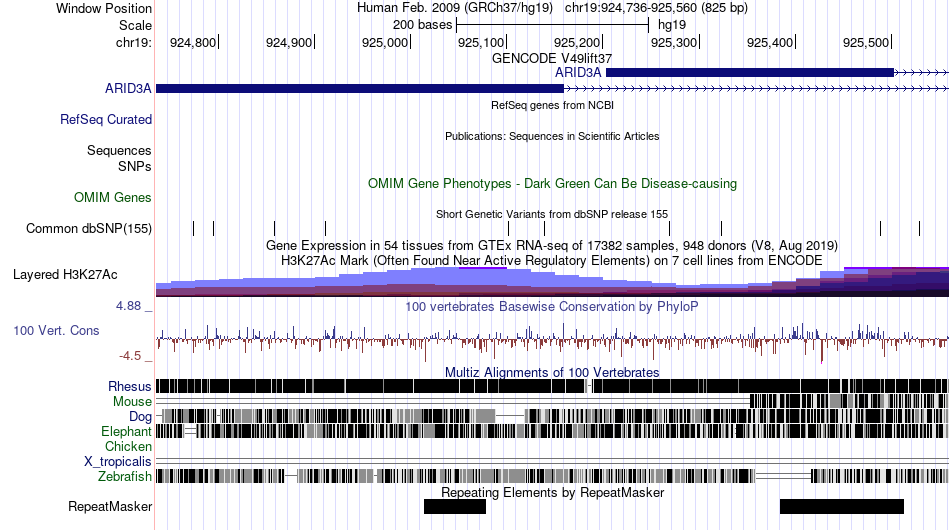The image size is (950, 530).
Task: Click the RefSeq genes from NCBI title
Action: [553, 105]
